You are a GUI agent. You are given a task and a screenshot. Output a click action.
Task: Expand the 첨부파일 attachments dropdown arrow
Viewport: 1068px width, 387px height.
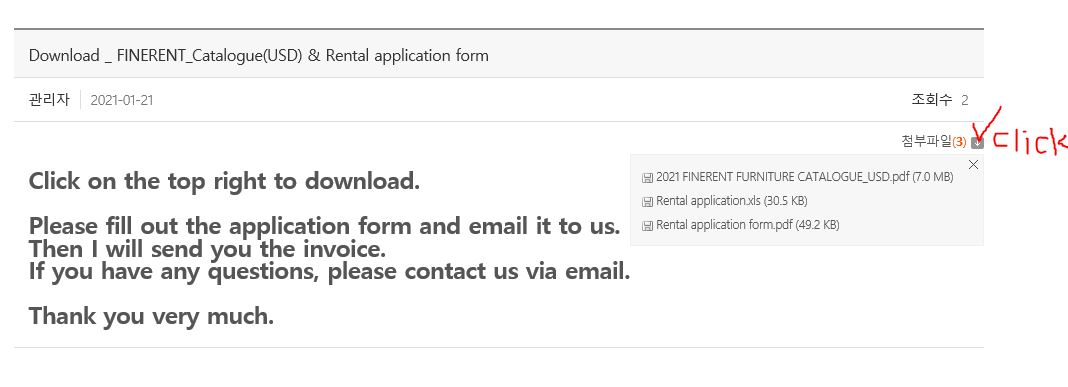click(x=977, y=142)
